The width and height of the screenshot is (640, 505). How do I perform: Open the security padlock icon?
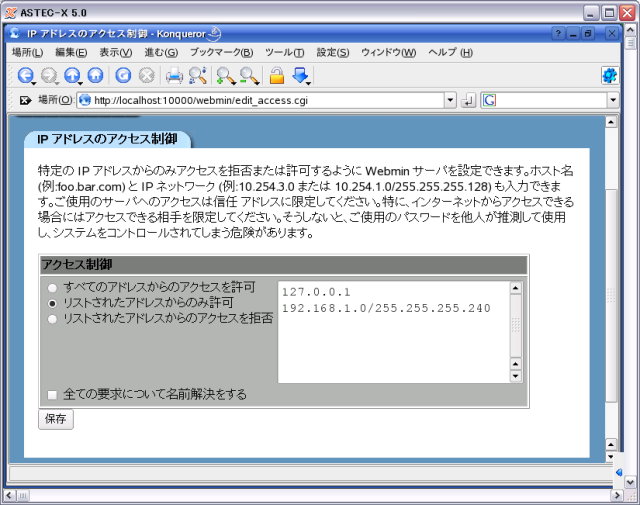click(277, 75)
